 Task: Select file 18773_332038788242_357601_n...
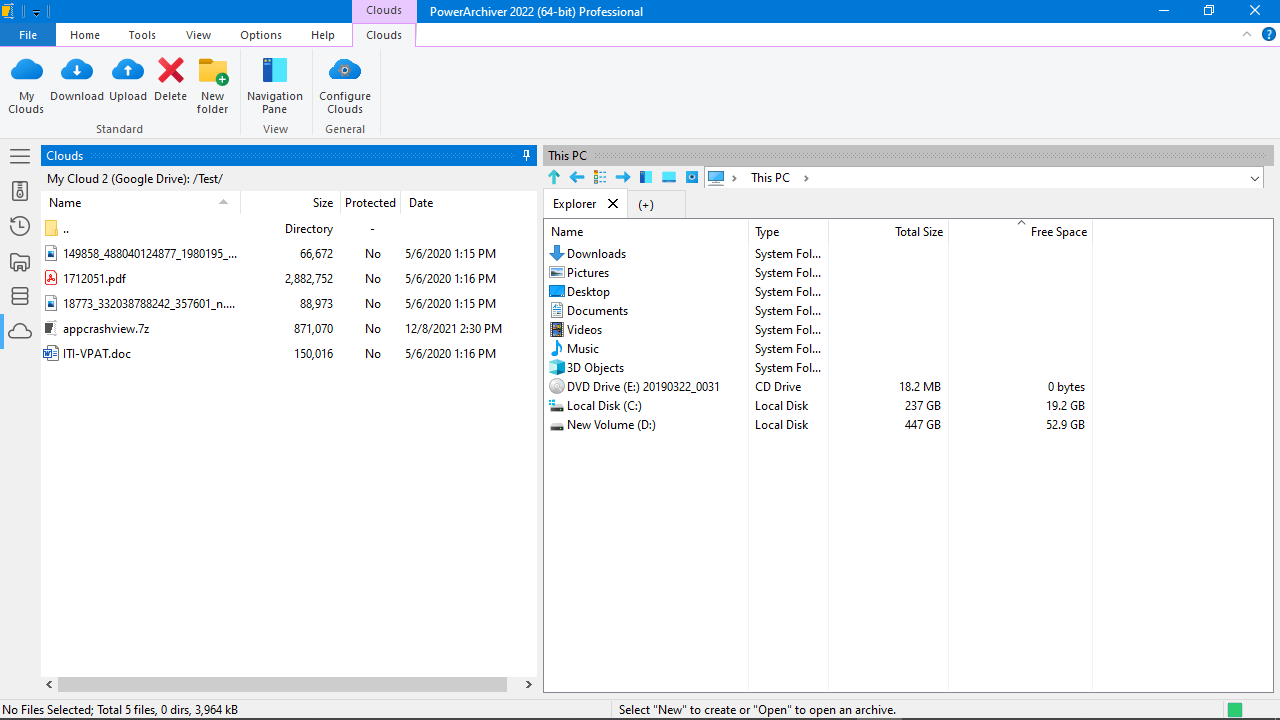[290, 304]
